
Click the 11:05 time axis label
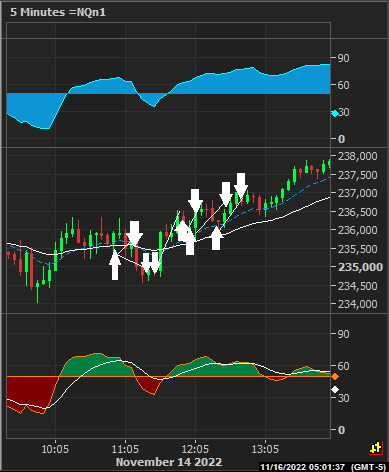click(125, 449)
